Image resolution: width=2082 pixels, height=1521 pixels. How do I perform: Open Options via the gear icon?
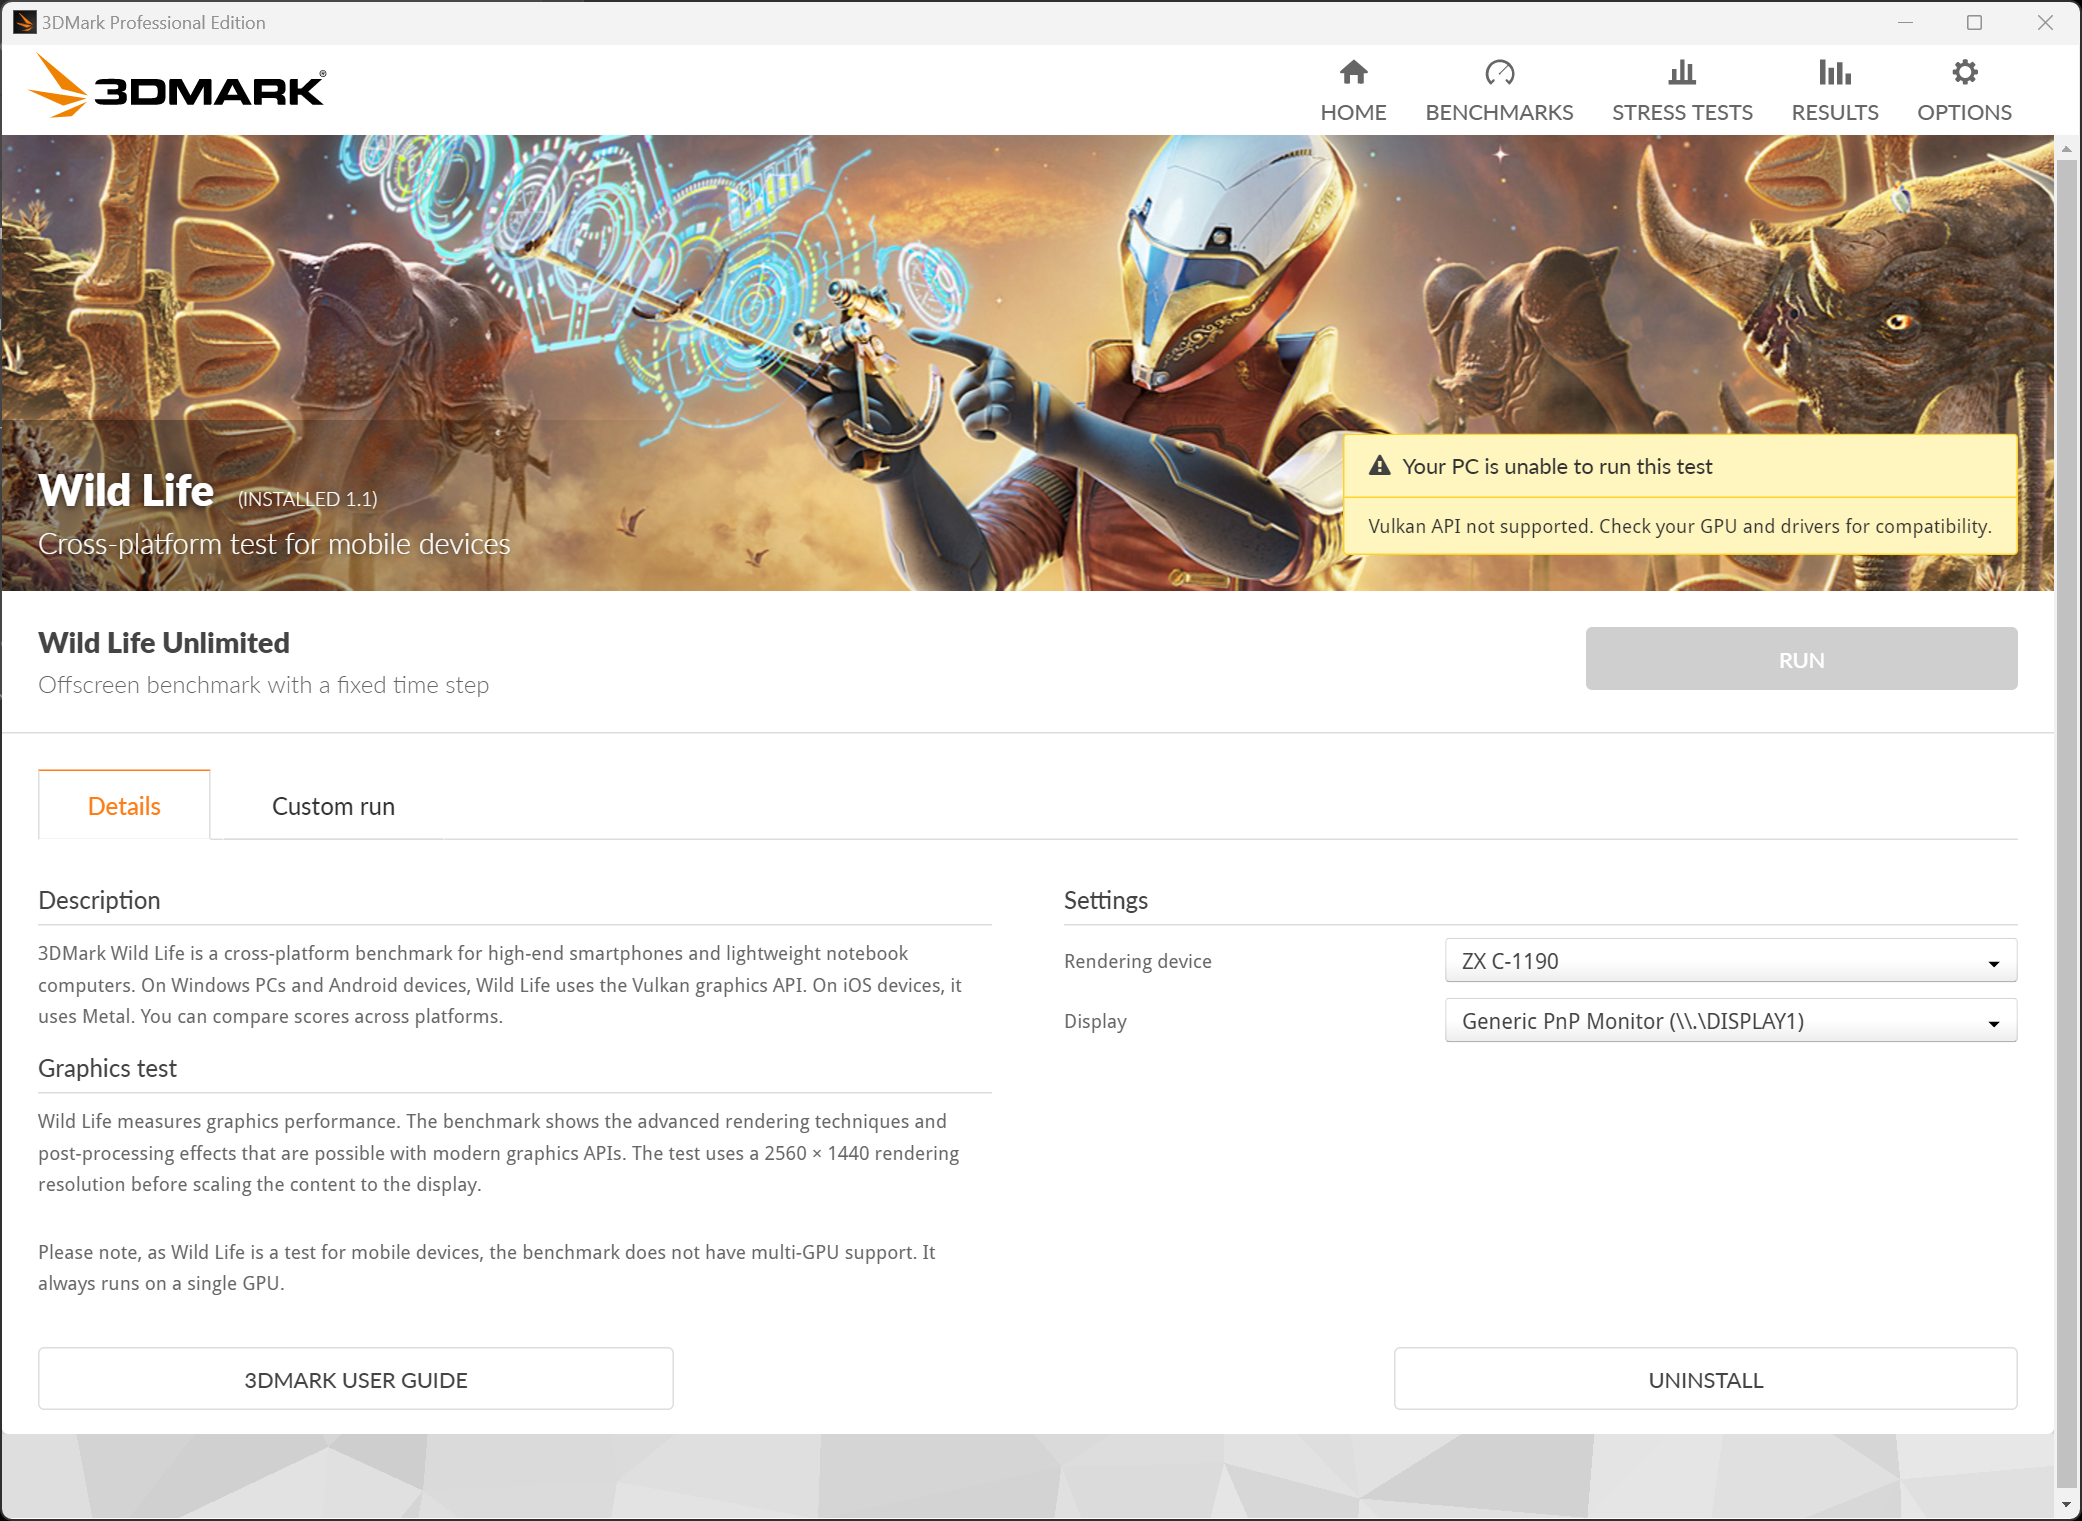[1964, 73]
